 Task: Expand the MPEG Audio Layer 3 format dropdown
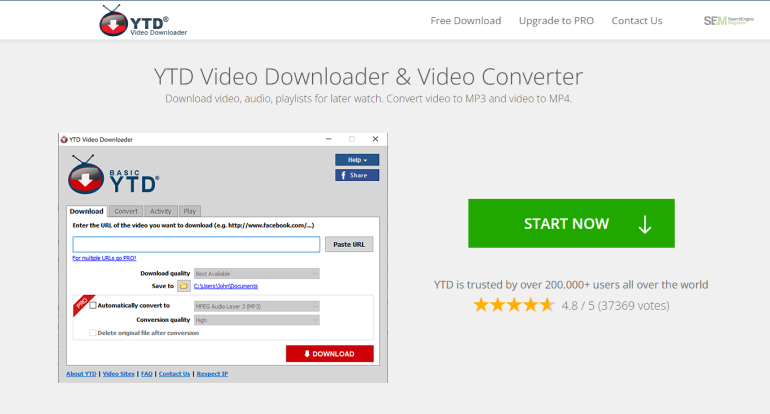tap(257, 306)
